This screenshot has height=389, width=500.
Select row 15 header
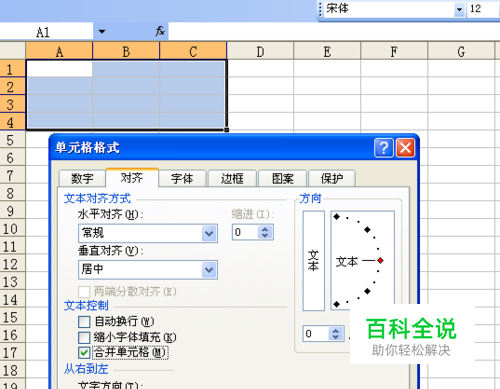[13, 317]
